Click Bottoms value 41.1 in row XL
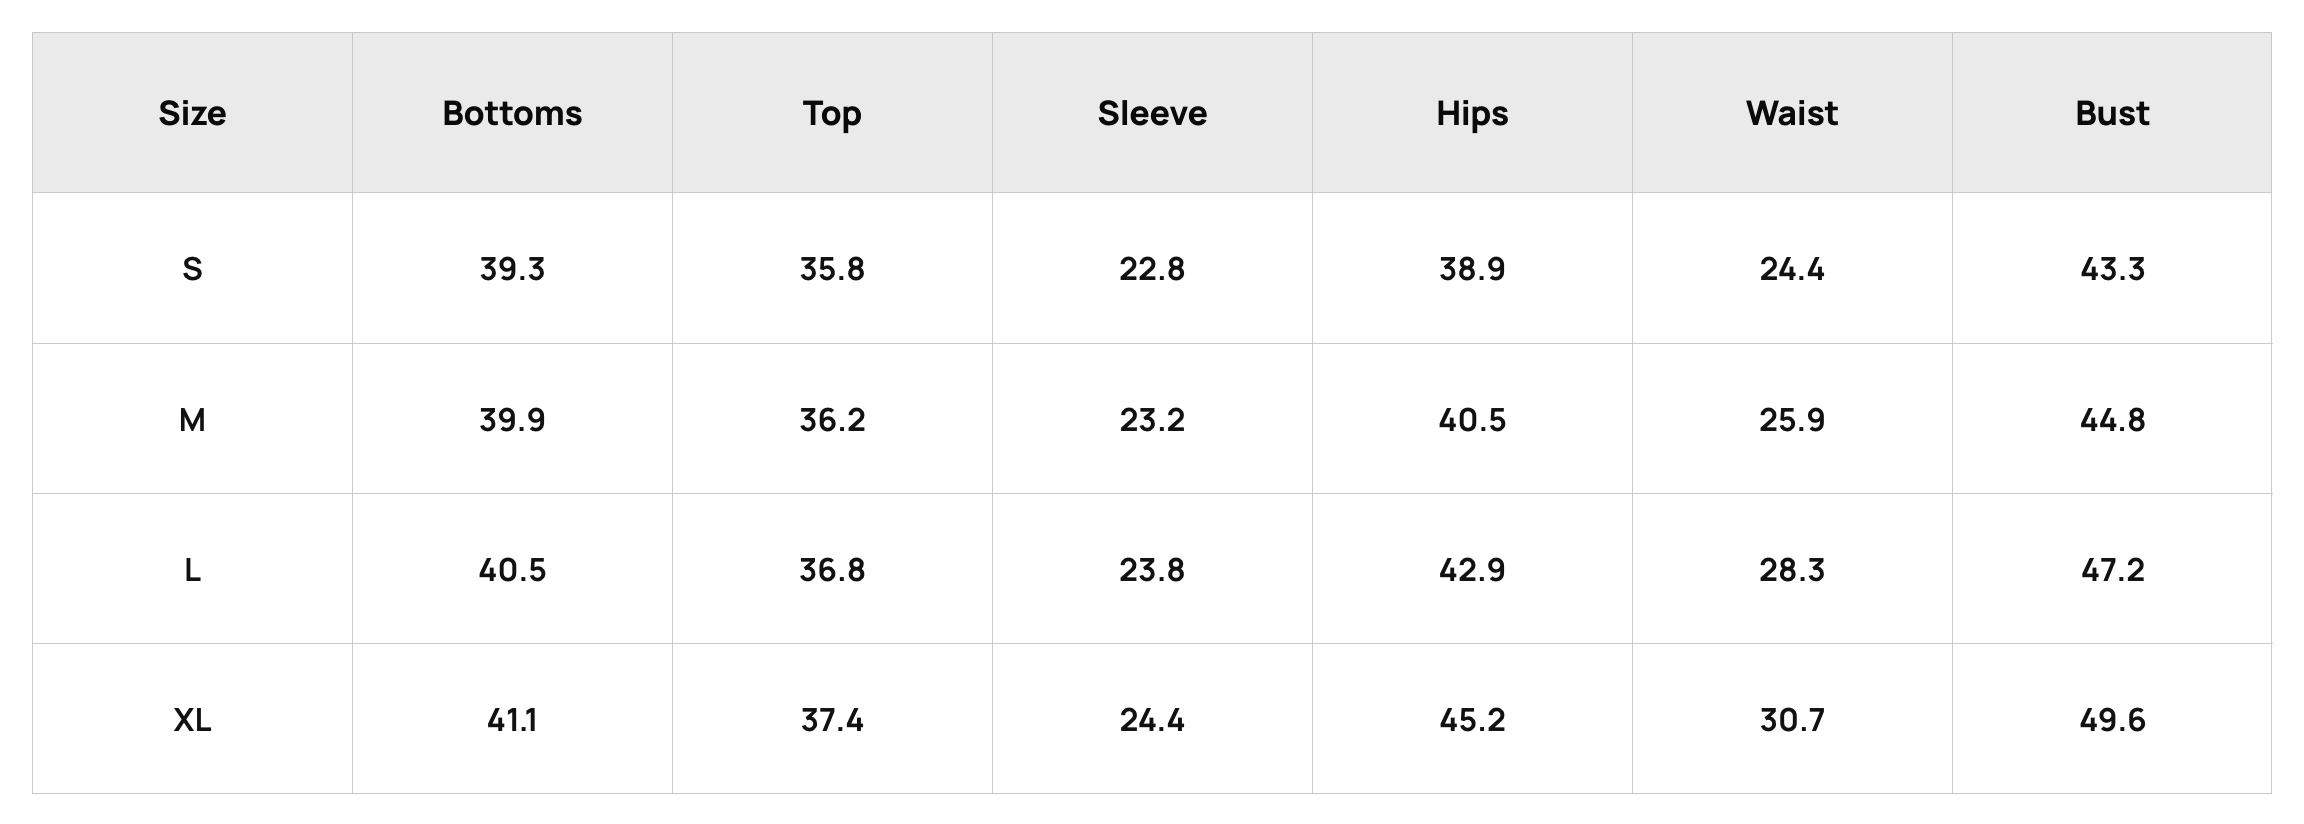 coord(512,720)
